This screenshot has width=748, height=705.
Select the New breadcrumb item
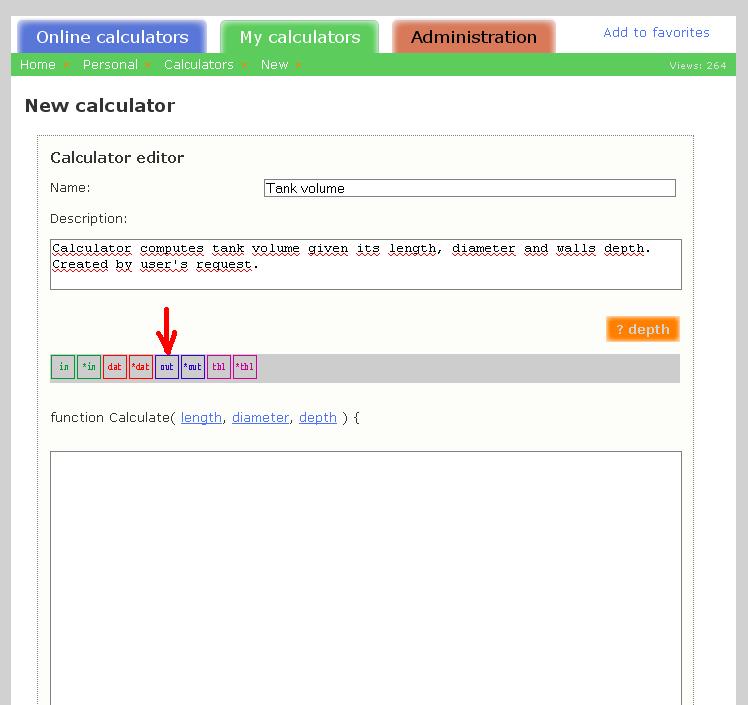pyautogui.click(x=274, y=64)
